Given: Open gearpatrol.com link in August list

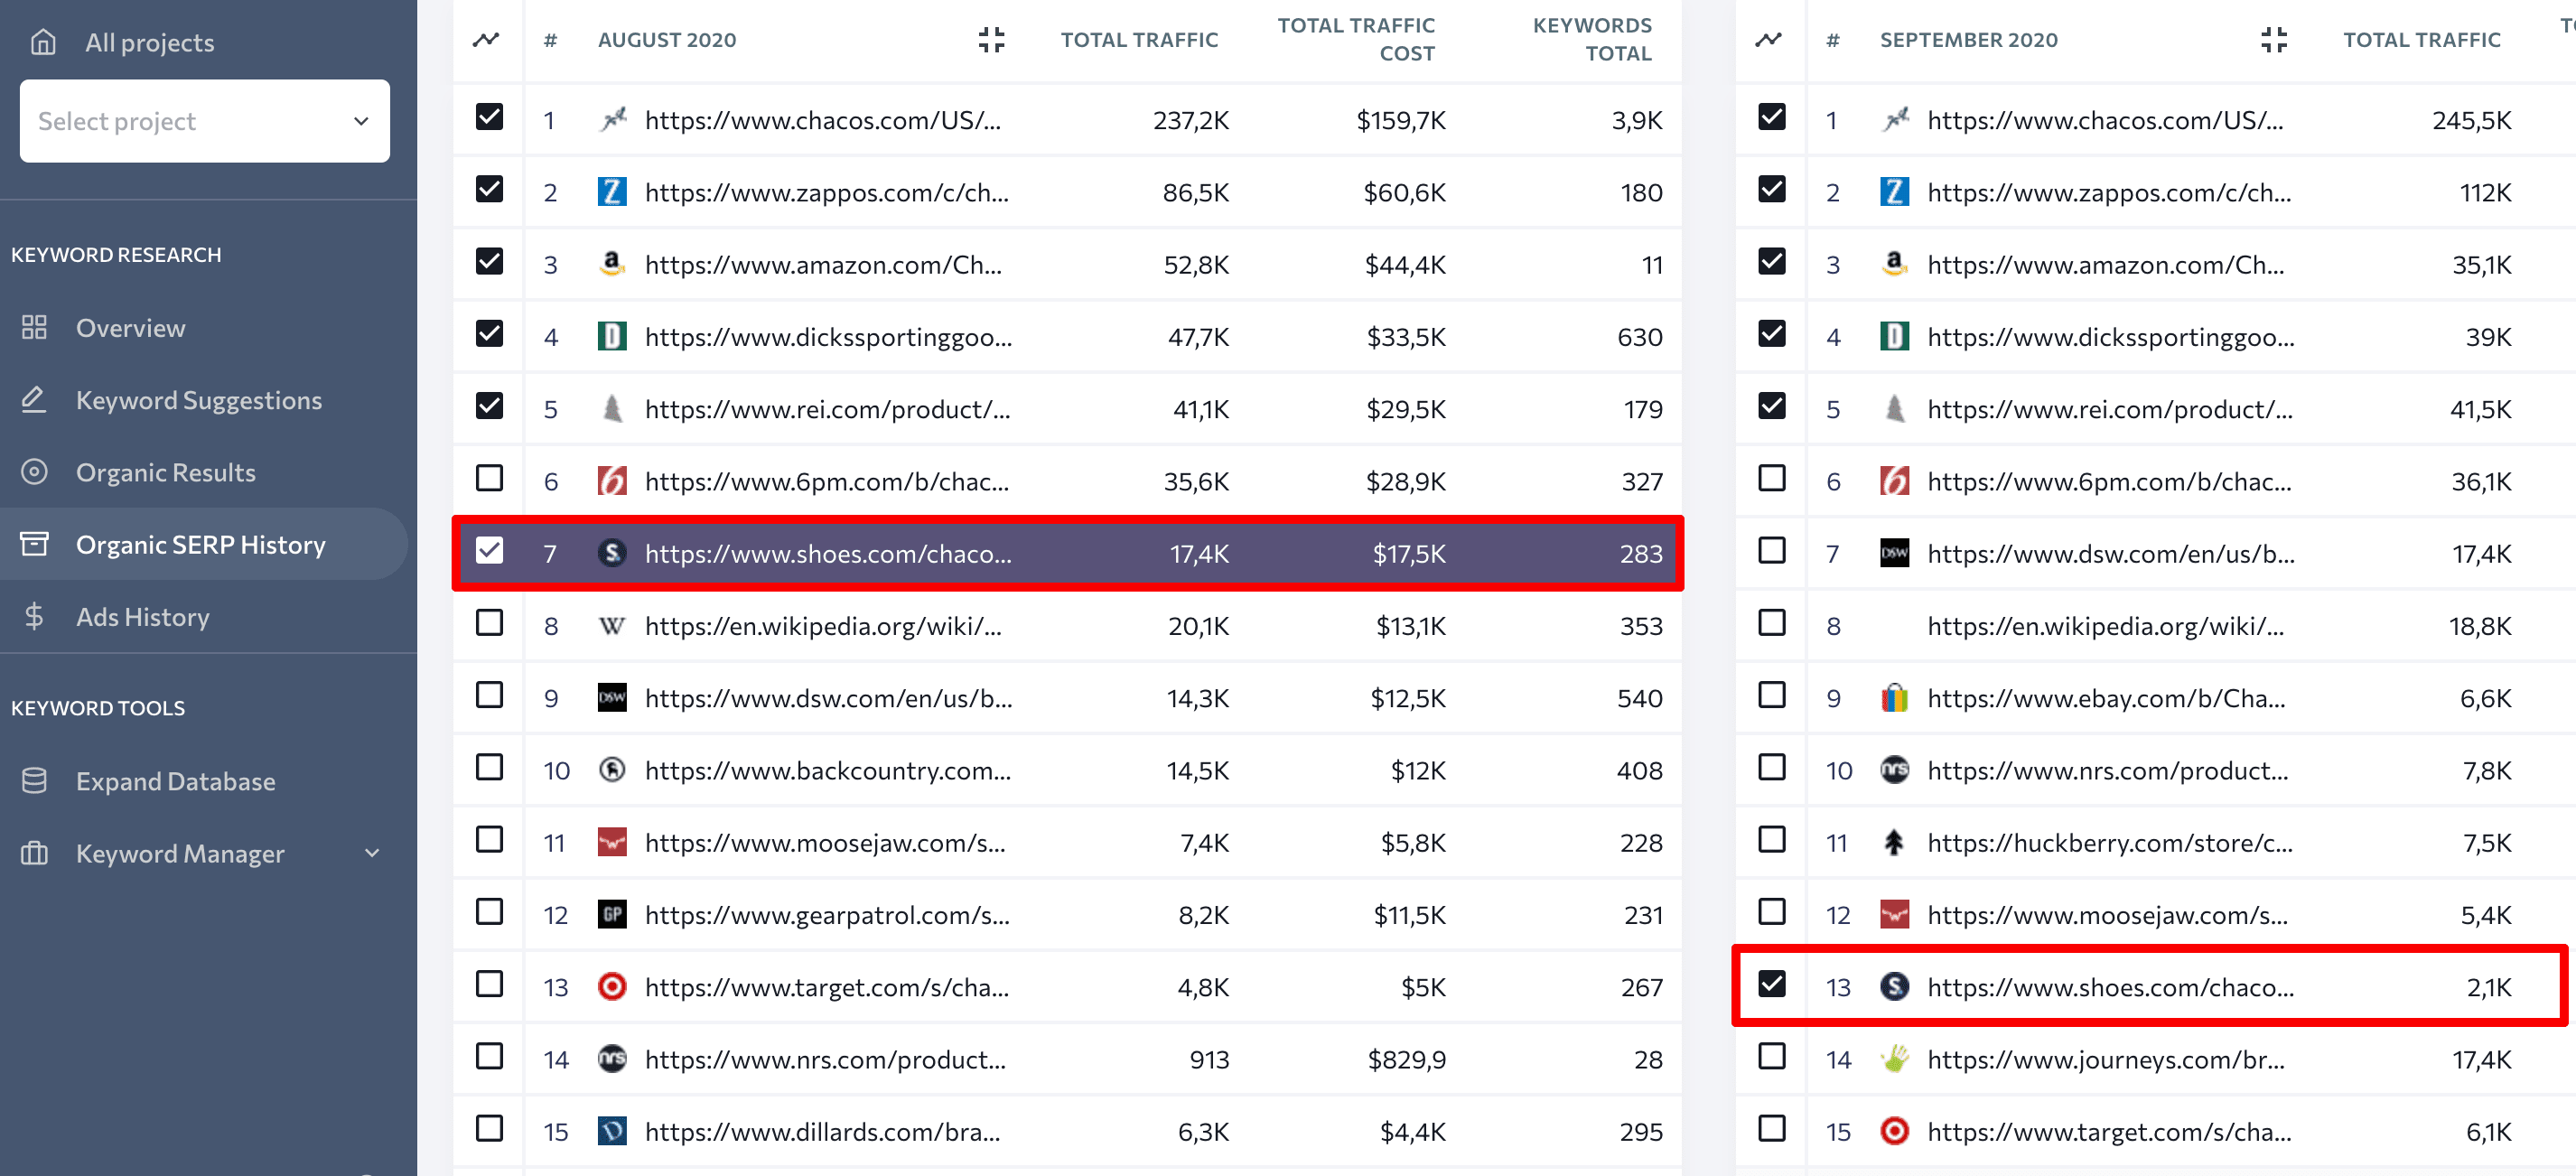Looking at the screenshot, I should coord(827,915).
